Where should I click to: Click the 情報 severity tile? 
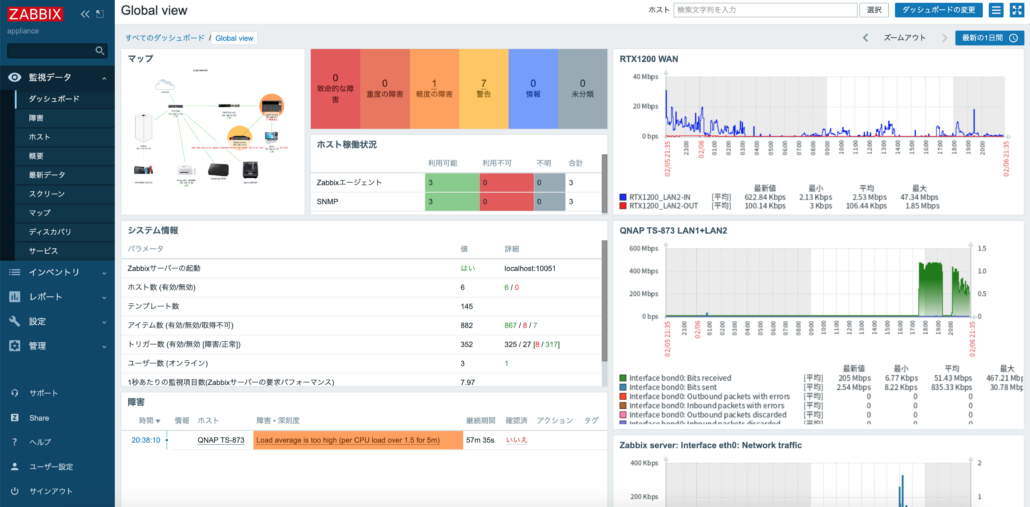[x=533, y=89]
